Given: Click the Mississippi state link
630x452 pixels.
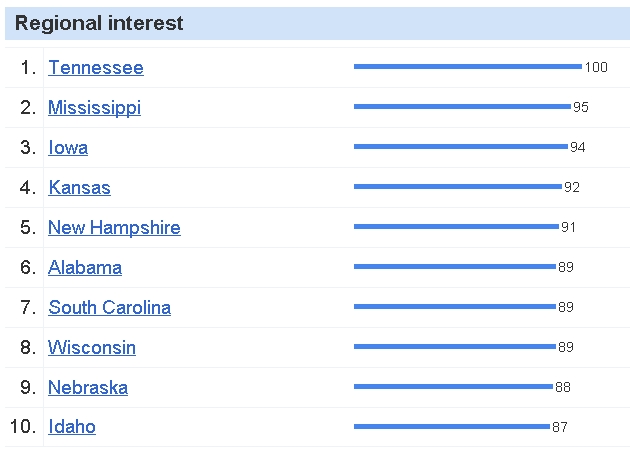Looking at the screenshot, I should (x=94, y=108).
